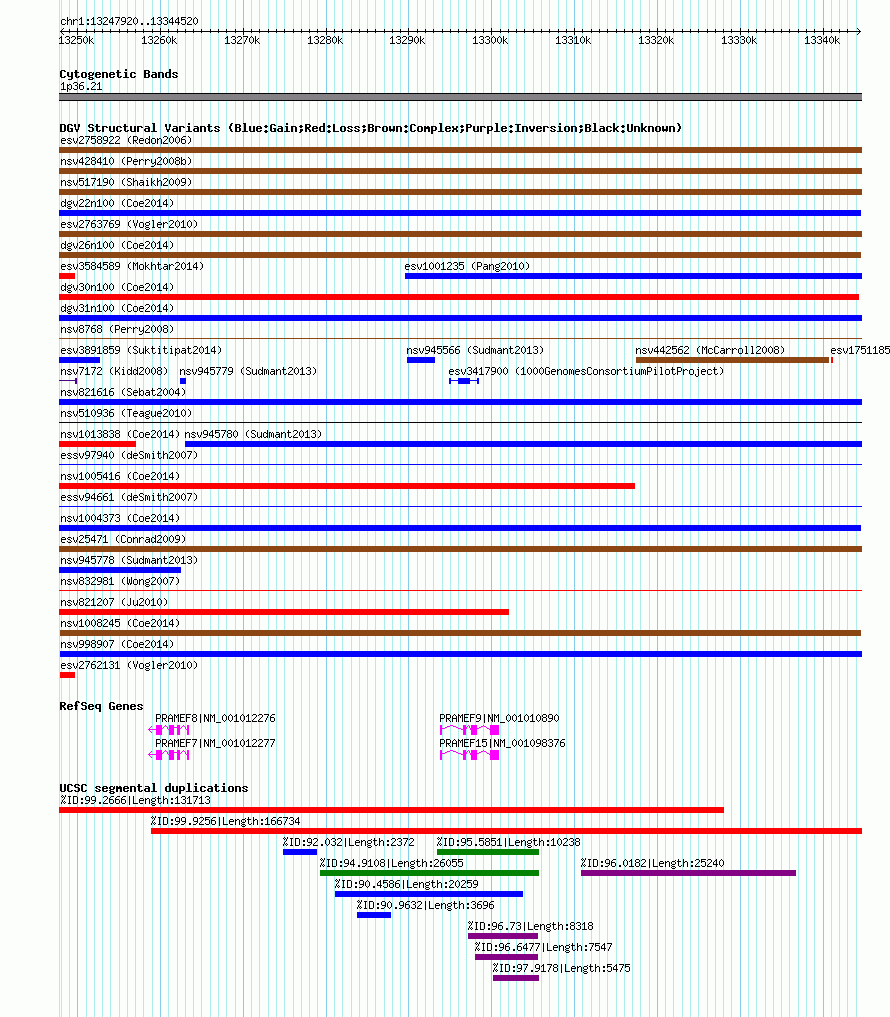Viewport: 890px width, 1017px height.
Task: Click the nsv945778 (Sudmant2013) label
Action: tap(129, 560)
